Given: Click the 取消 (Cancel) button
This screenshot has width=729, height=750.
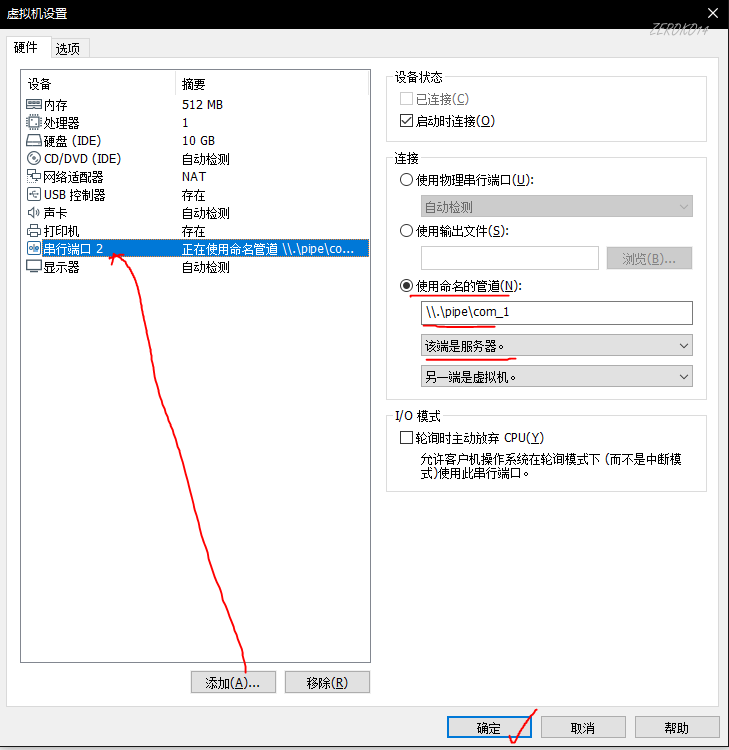Looking at the screenshot, I should 583,728.
